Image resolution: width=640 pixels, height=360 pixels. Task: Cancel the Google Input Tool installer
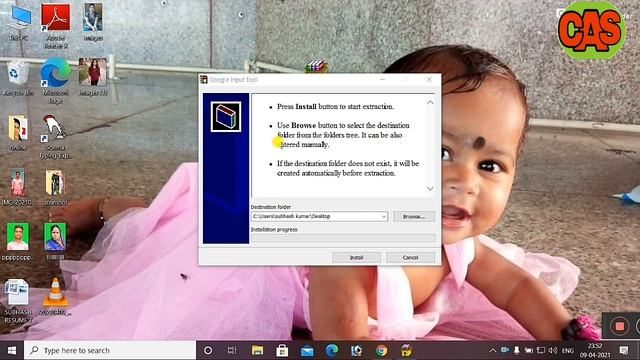coord(410,258)
